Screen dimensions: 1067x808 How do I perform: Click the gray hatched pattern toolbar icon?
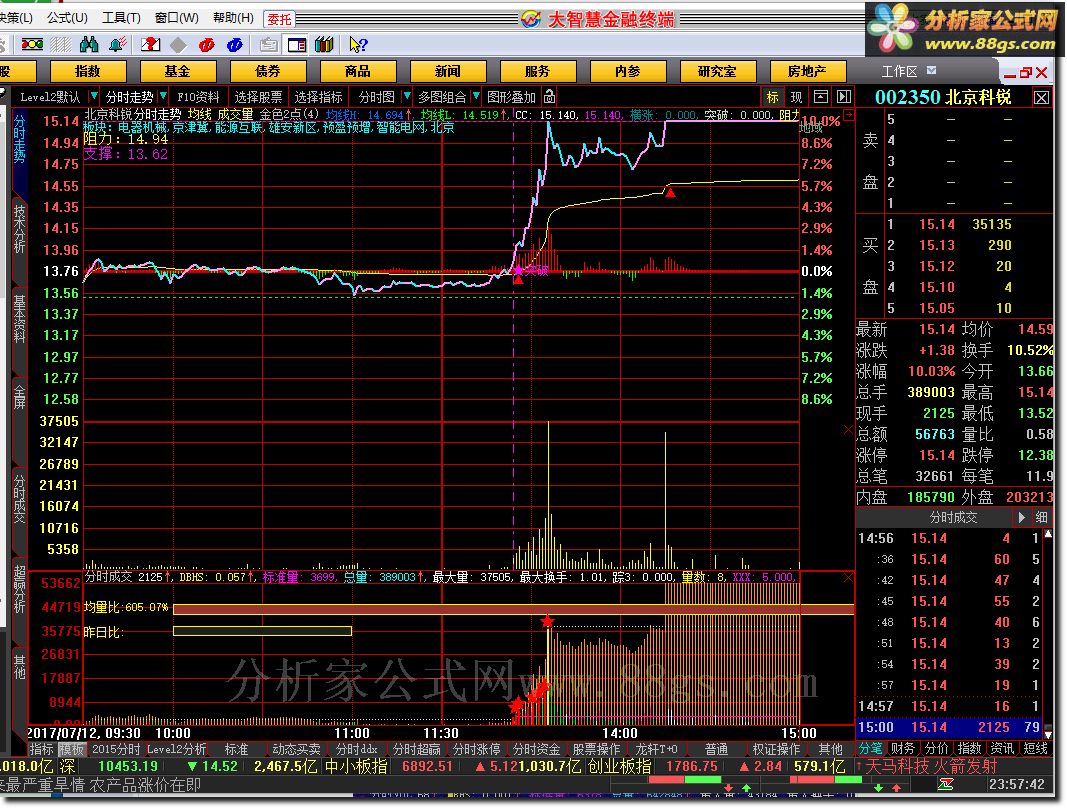point(61,45)
